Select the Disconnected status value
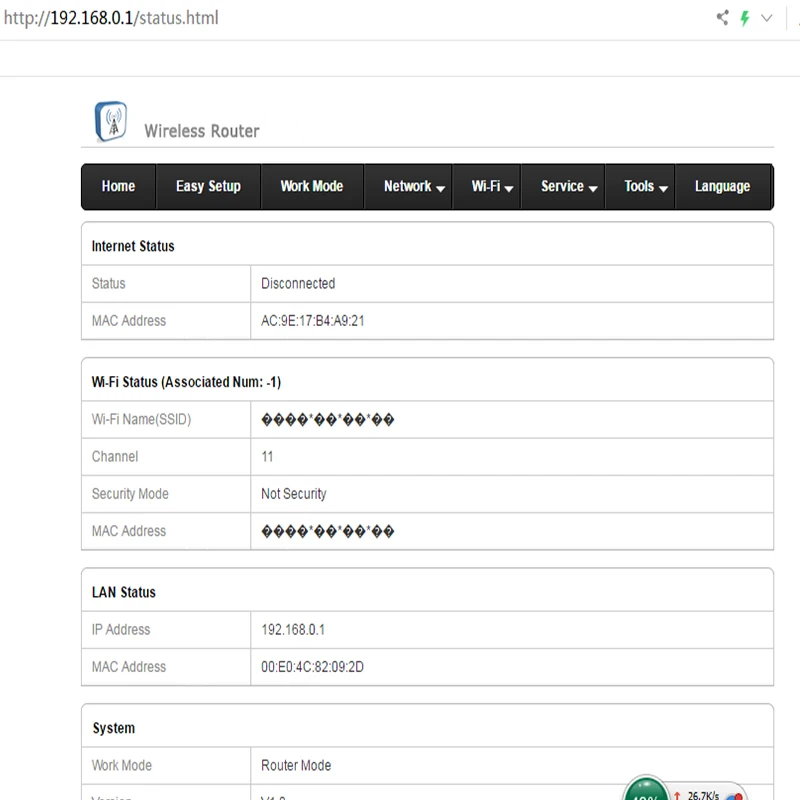Image resolution: width=800 pixels, height=800 pixels. coord(298,283)
